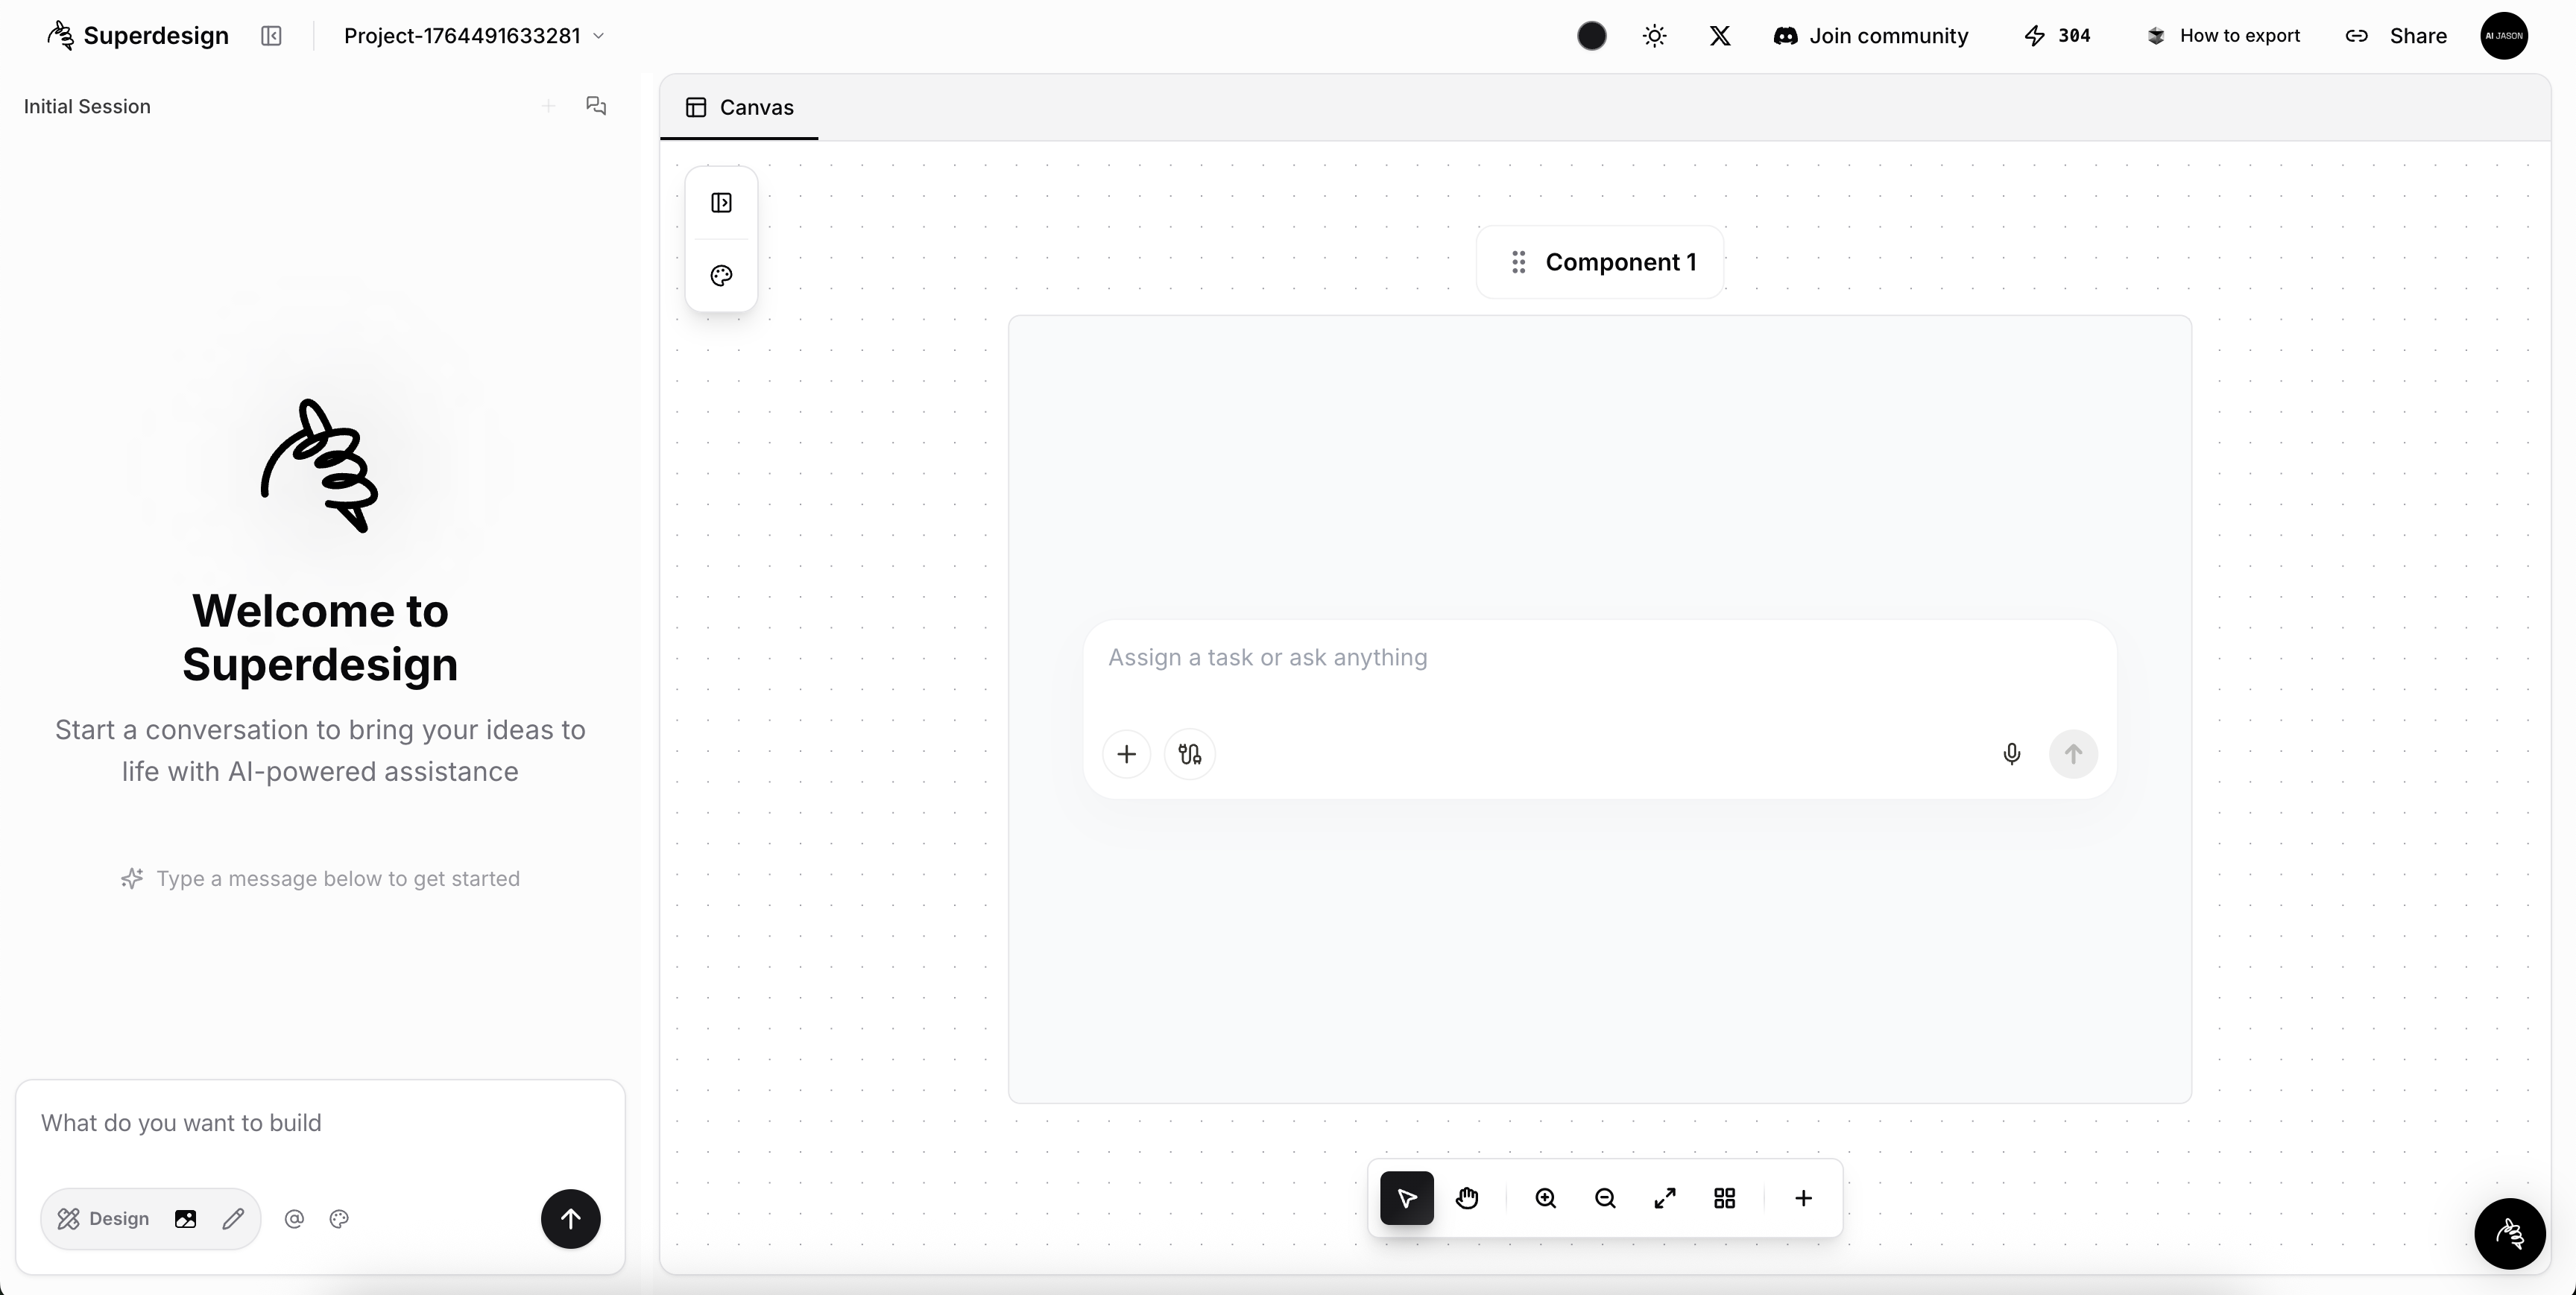Toggle the recording indicator circle in top bar
Screen dimensions: 2576x1295
1591,36
